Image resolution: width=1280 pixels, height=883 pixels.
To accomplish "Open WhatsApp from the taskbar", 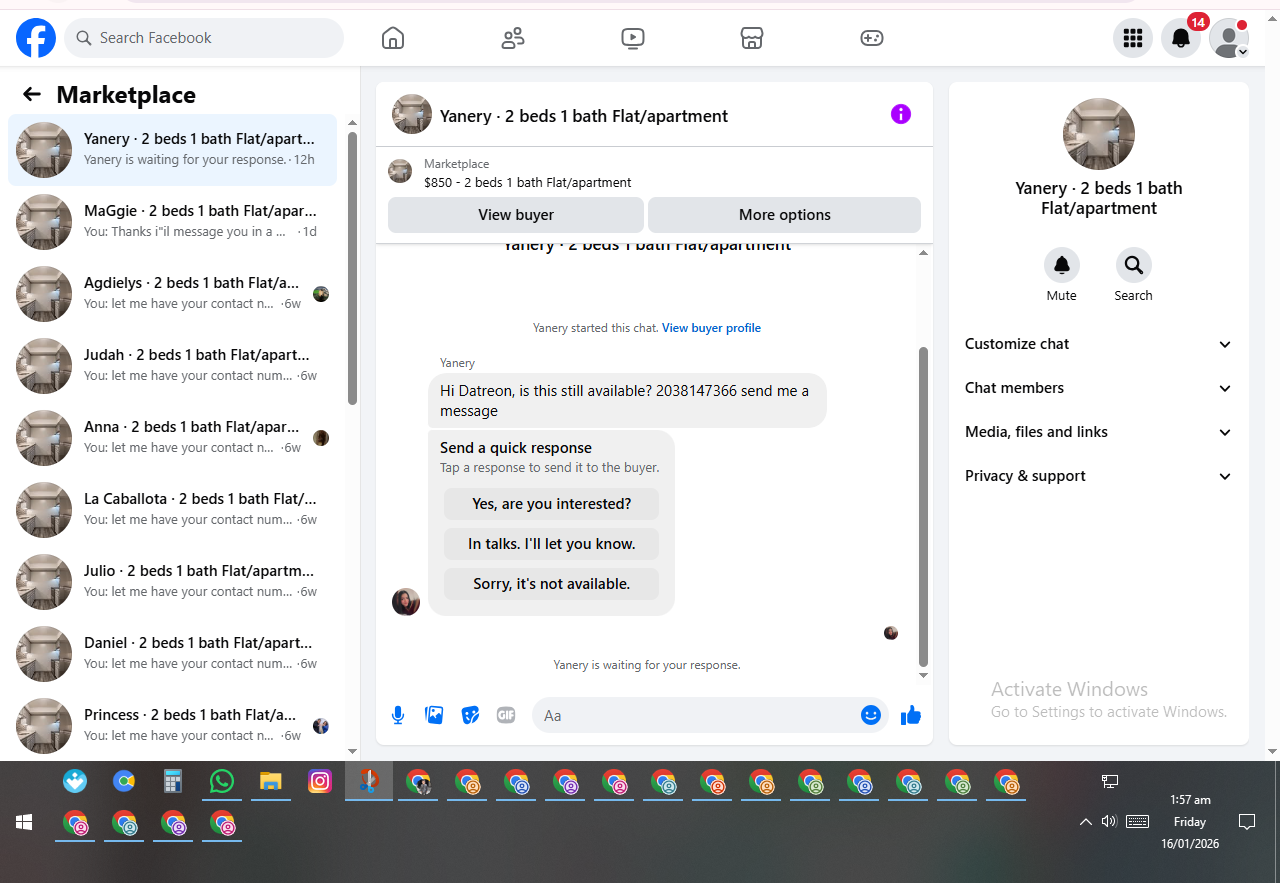I will point(222,781).
